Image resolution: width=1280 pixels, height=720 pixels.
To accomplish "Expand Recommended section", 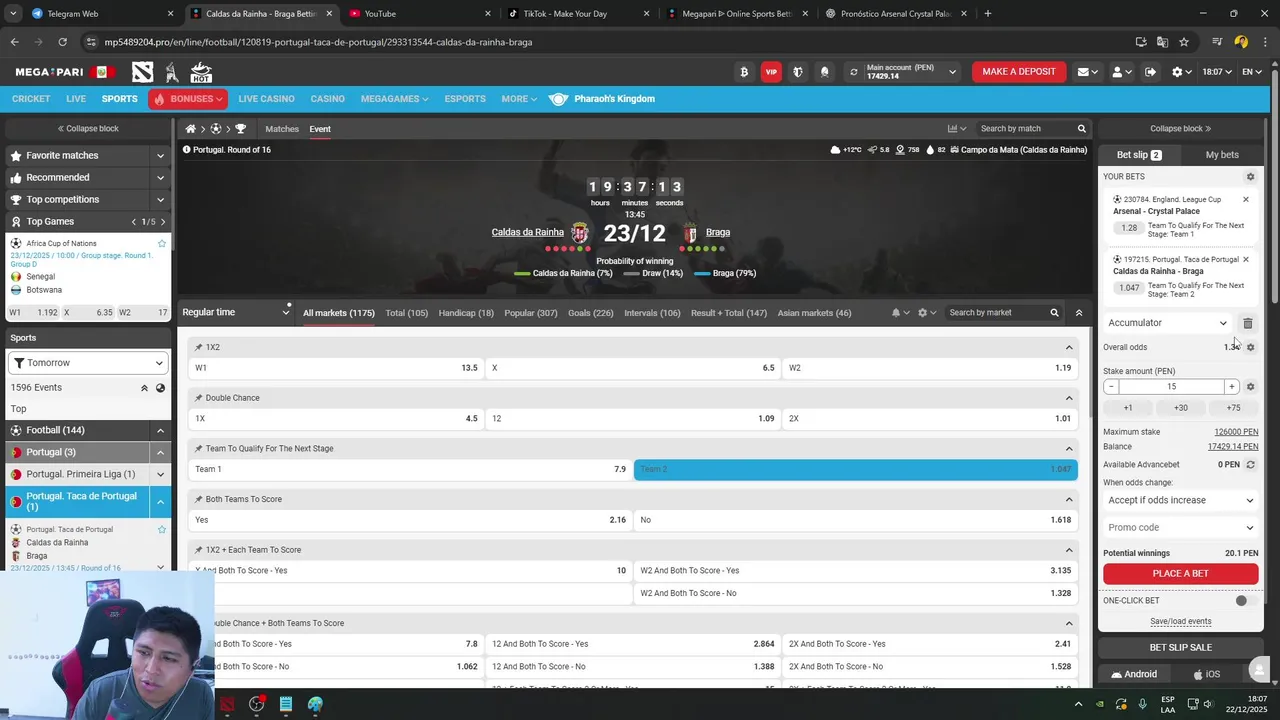I will click(x=160, y=178).
